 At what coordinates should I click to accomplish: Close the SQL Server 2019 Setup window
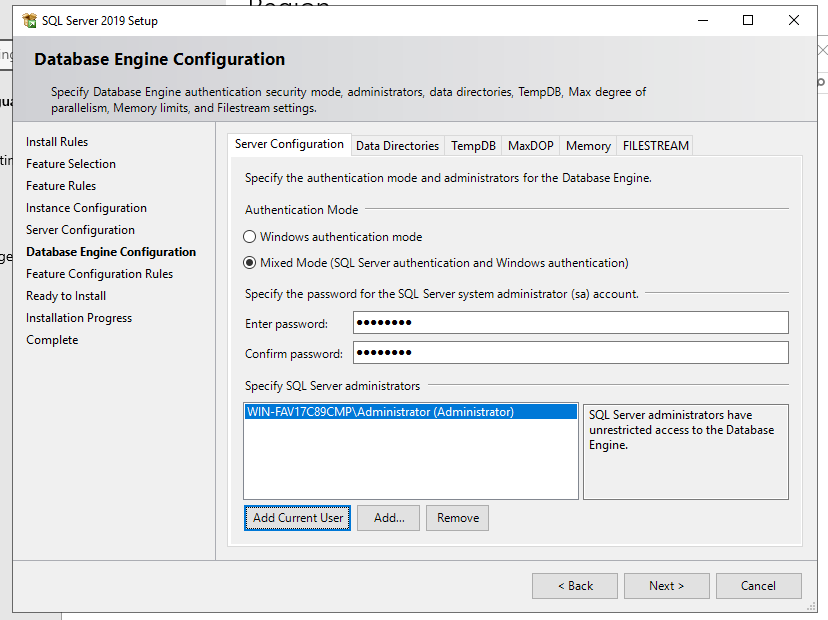tap(794, 21)
